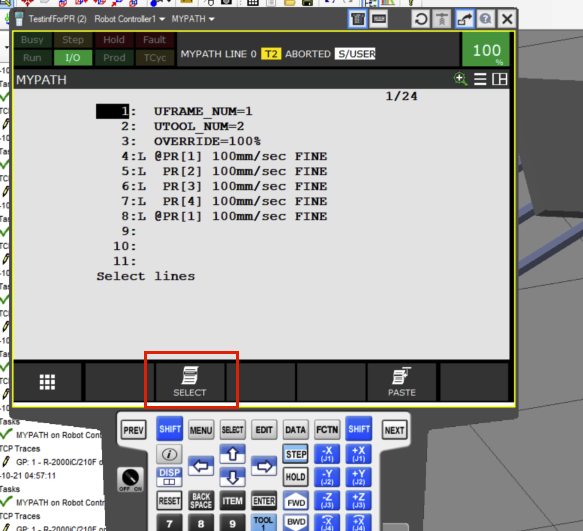
Task: Click the up arrow key
Action: coord(232,454)
